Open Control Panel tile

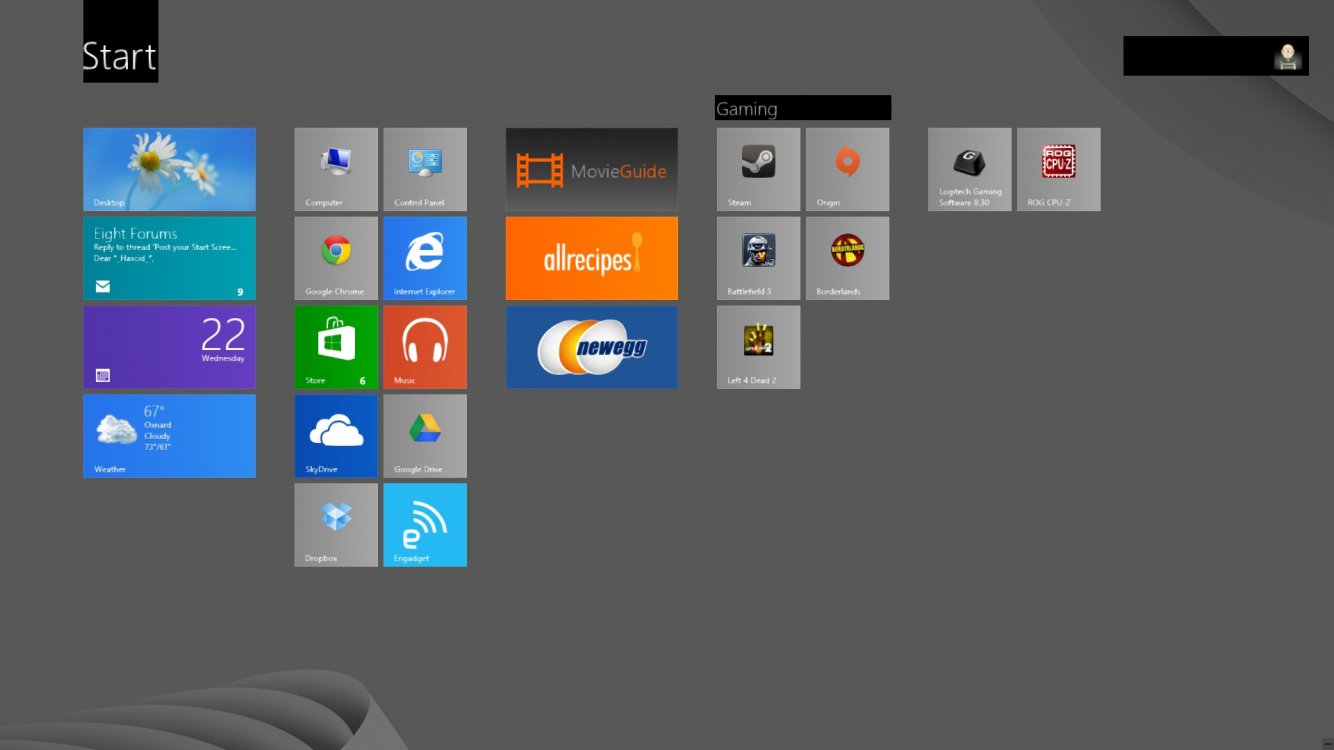(x=425, y=169)
